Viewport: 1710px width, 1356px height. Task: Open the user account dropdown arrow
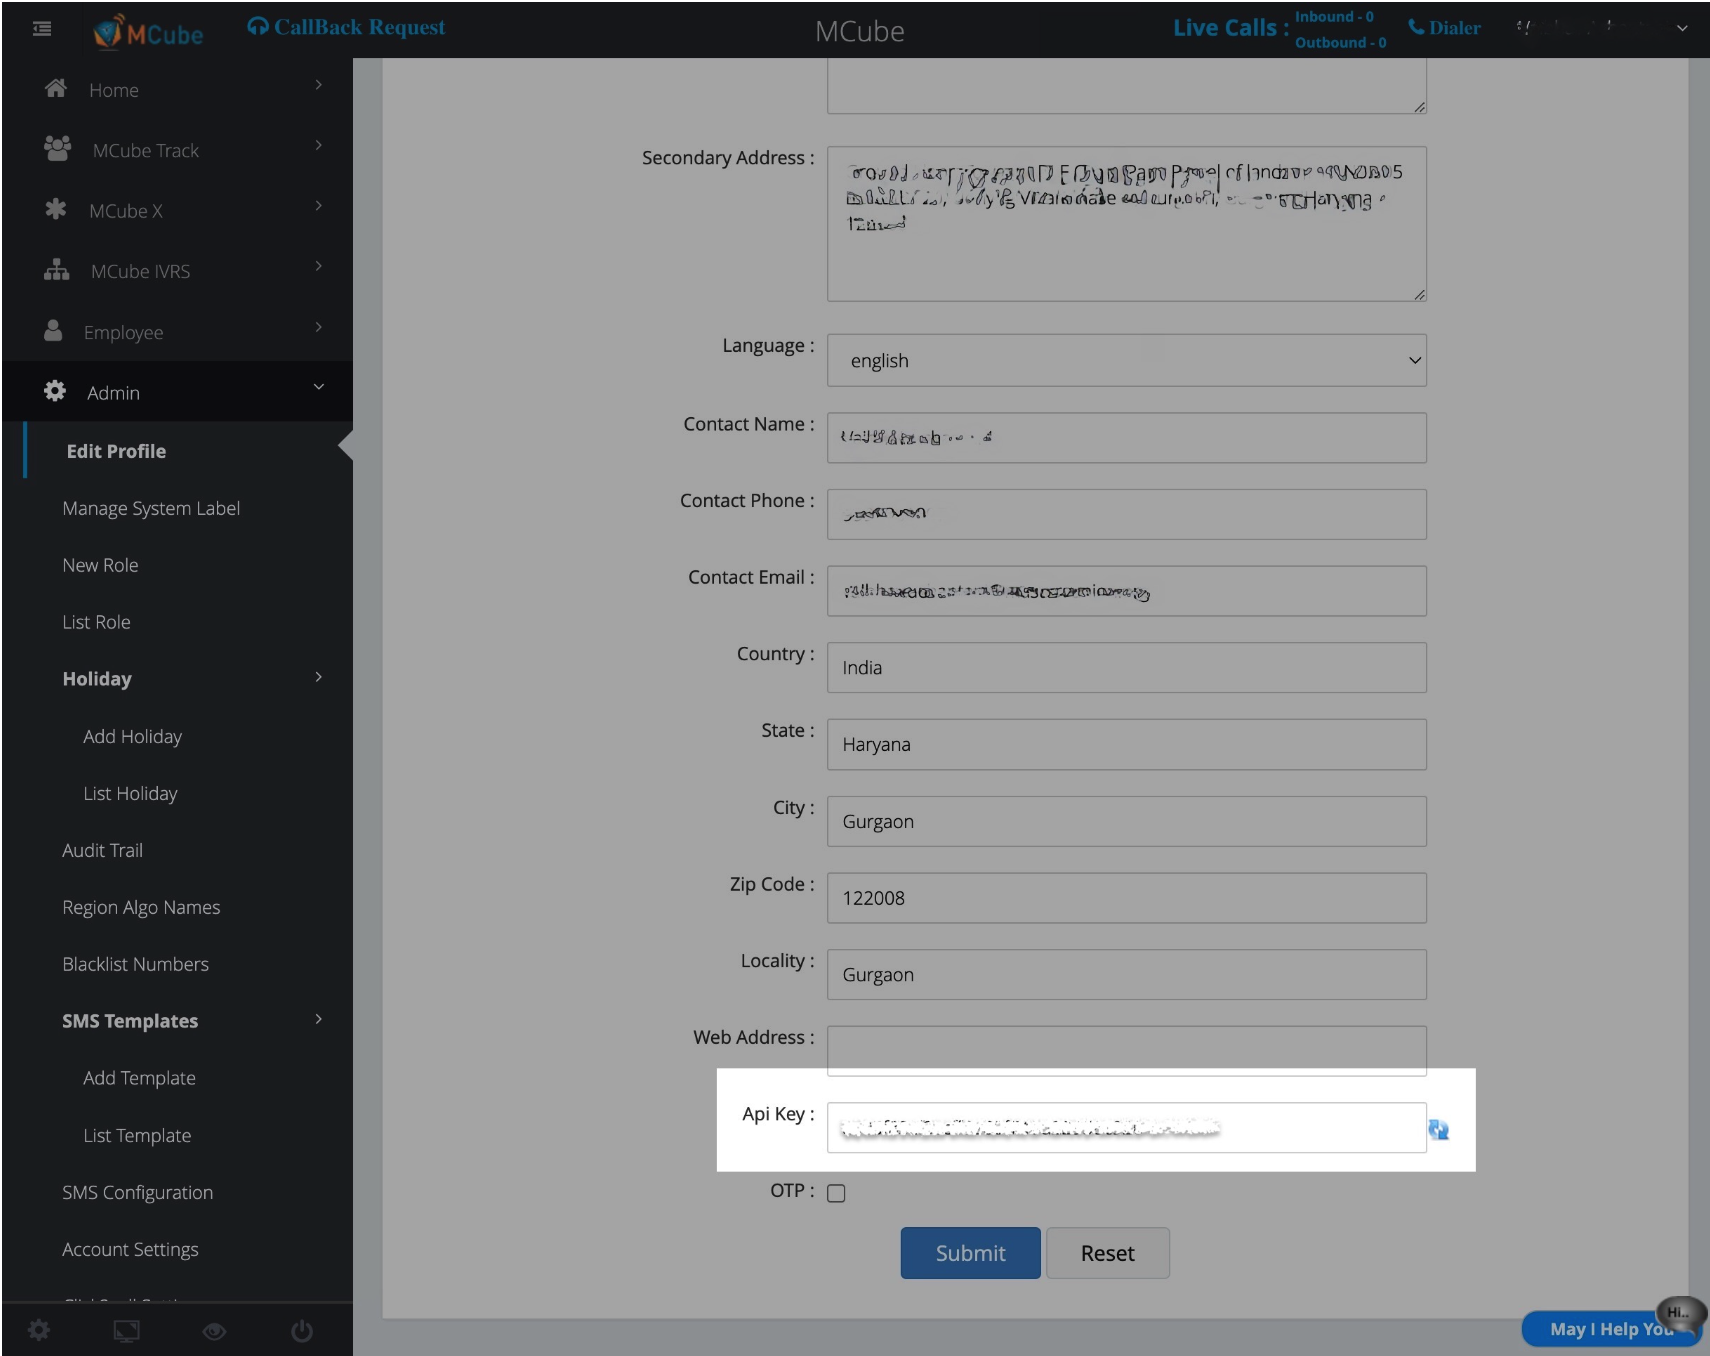tap(1682, 29)
